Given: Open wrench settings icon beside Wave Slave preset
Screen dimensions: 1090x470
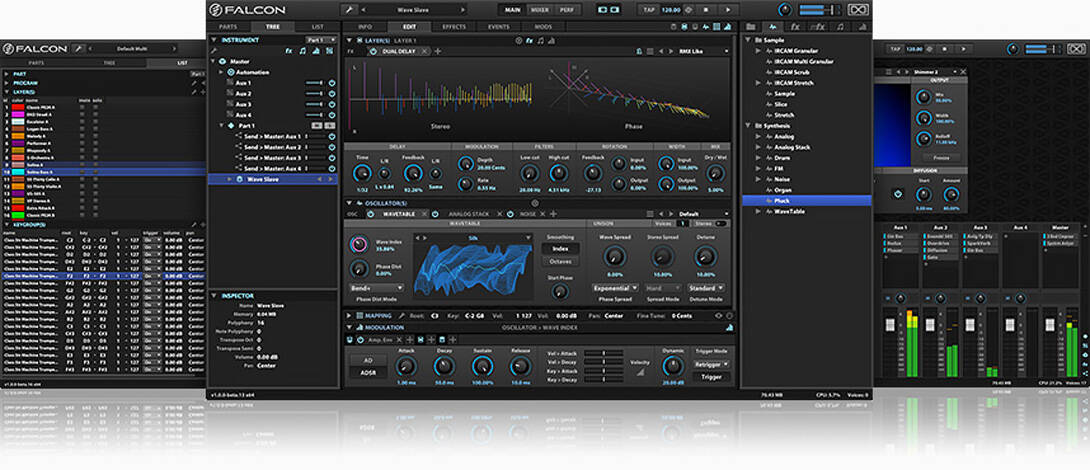Looking at the screenshot, I should [349, 10].
